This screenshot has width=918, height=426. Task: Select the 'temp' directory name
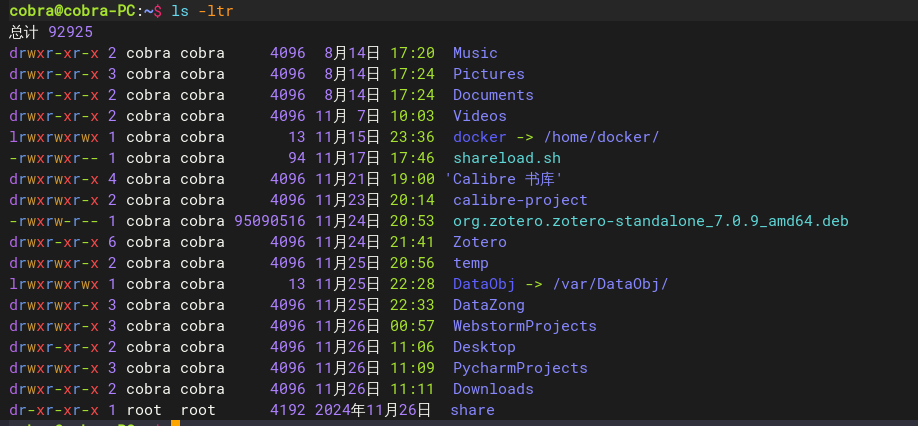coord(471,263)
